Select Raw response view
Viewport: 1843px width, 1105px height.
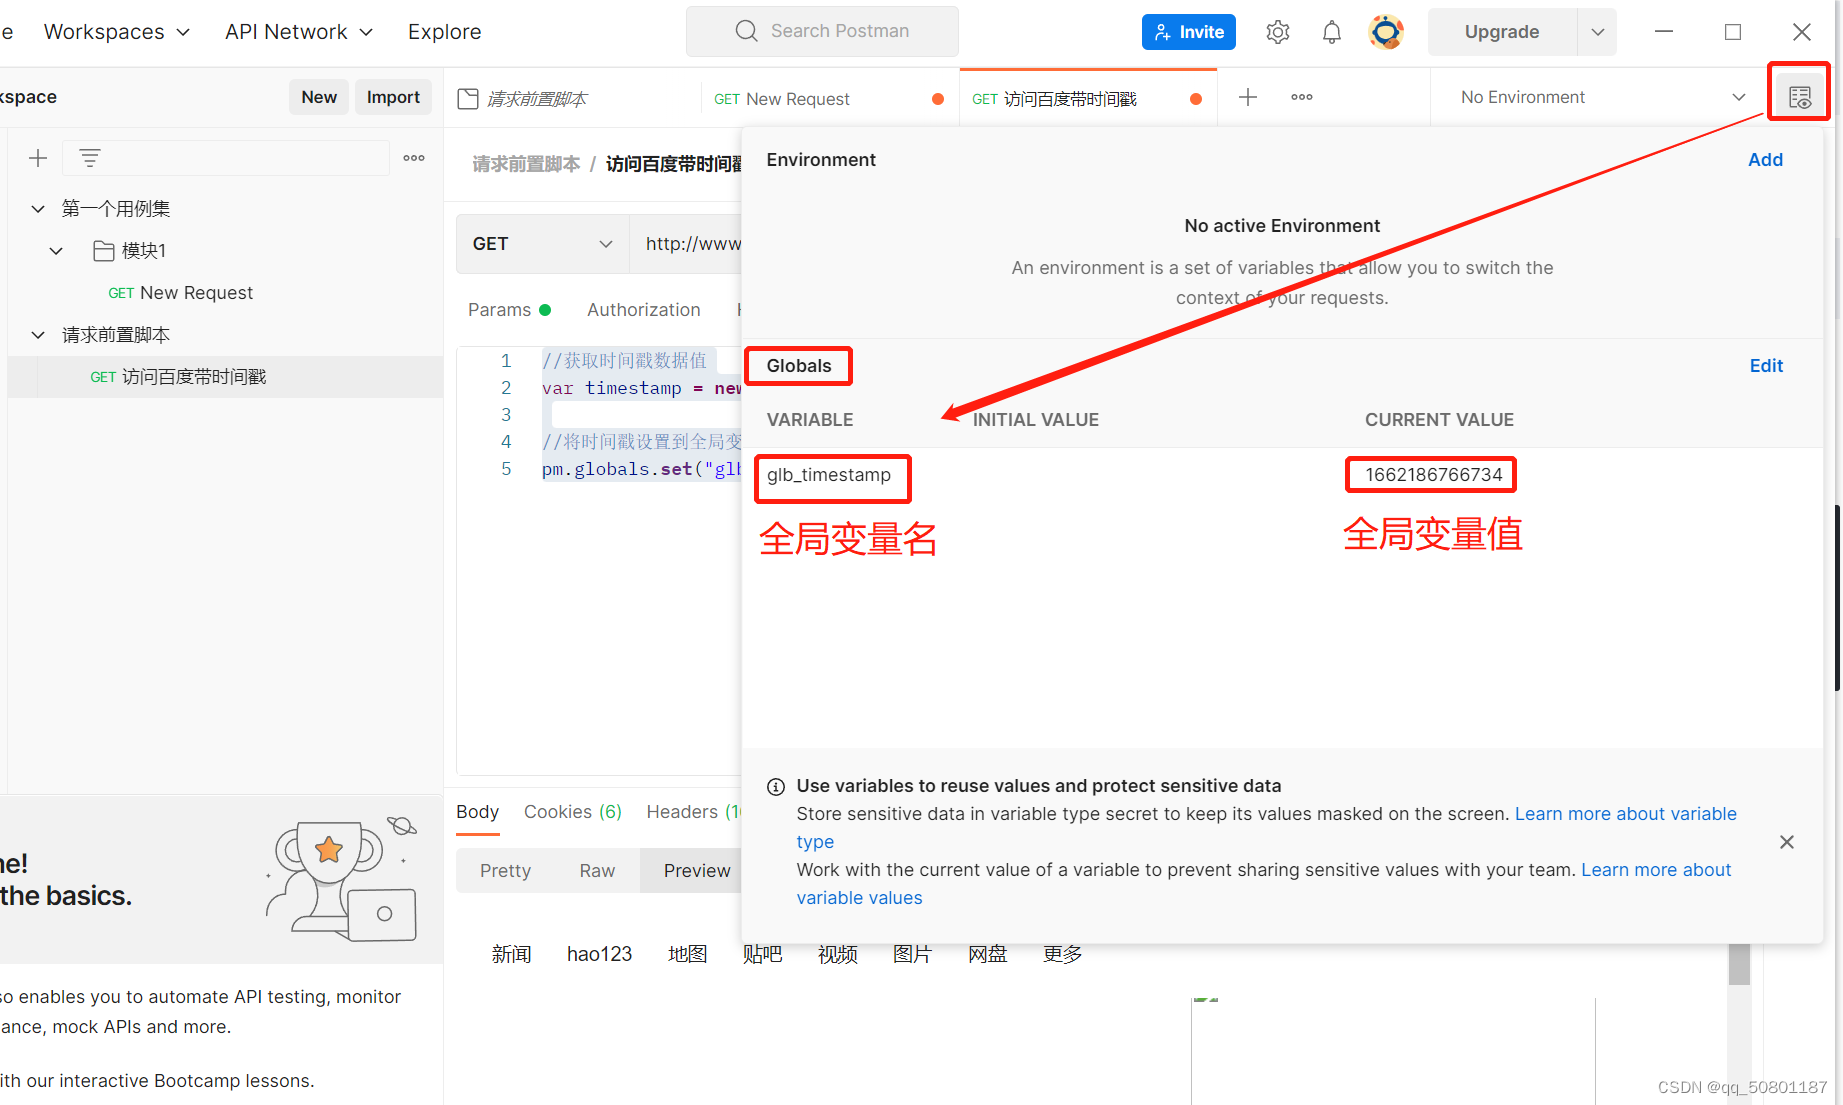(597, 871)
